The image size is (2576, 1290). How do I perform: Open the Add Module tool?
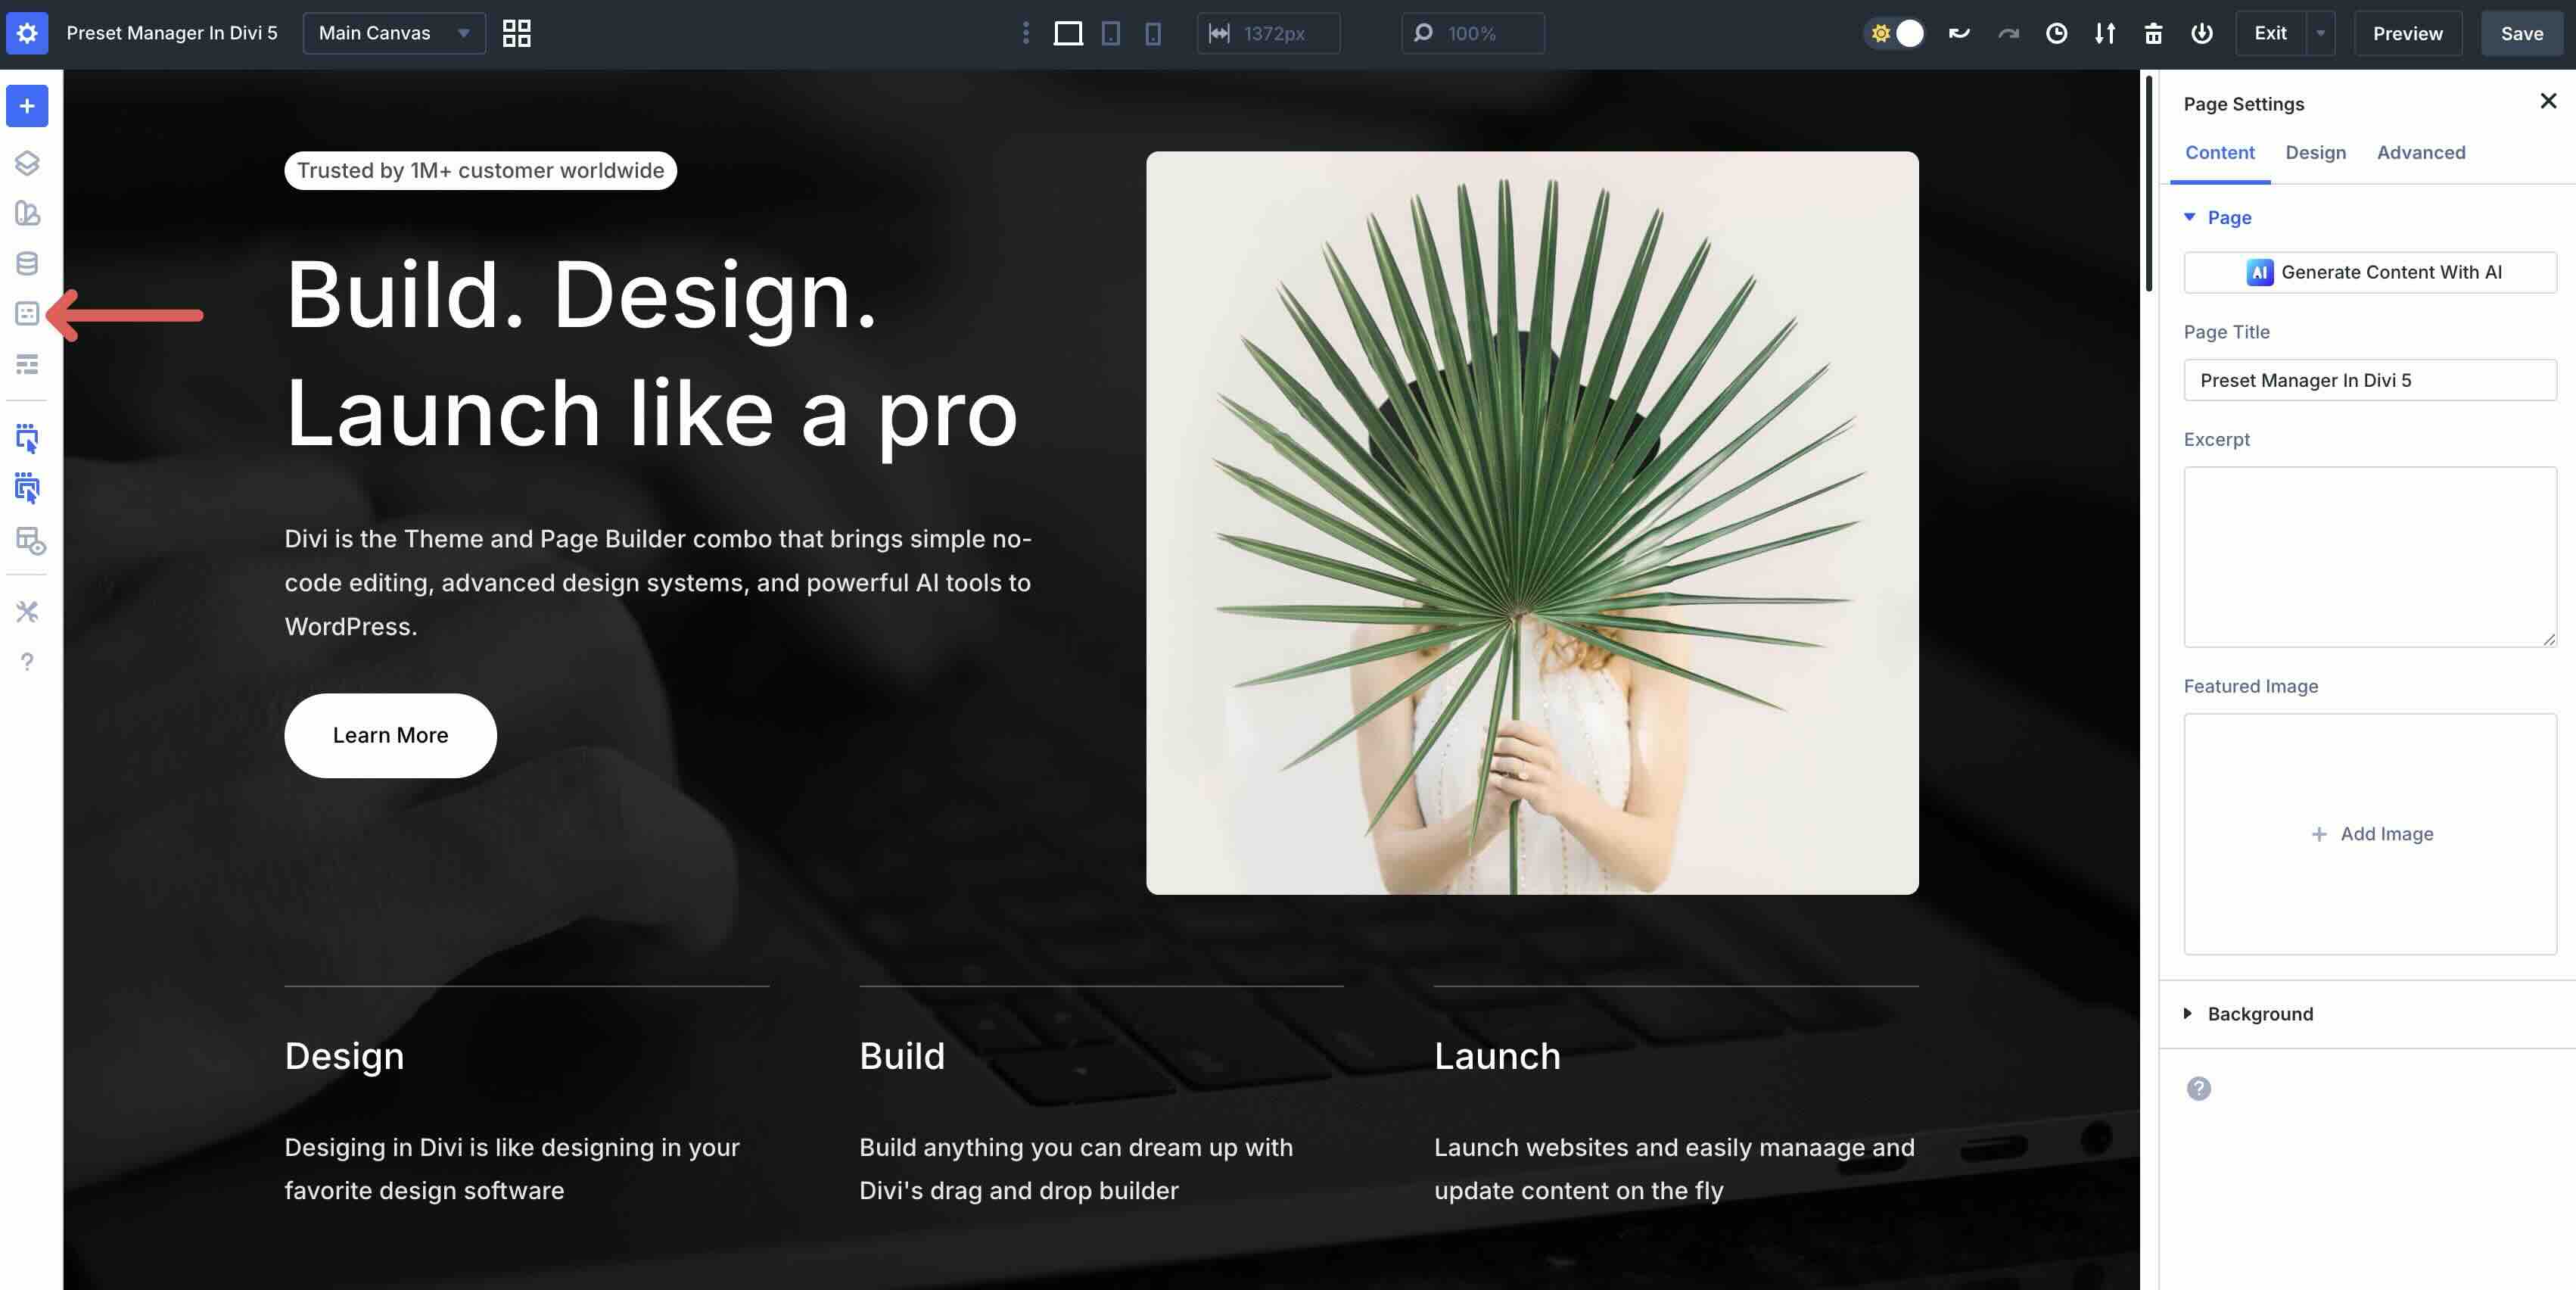pyautogui.click(x=27, y=105)
